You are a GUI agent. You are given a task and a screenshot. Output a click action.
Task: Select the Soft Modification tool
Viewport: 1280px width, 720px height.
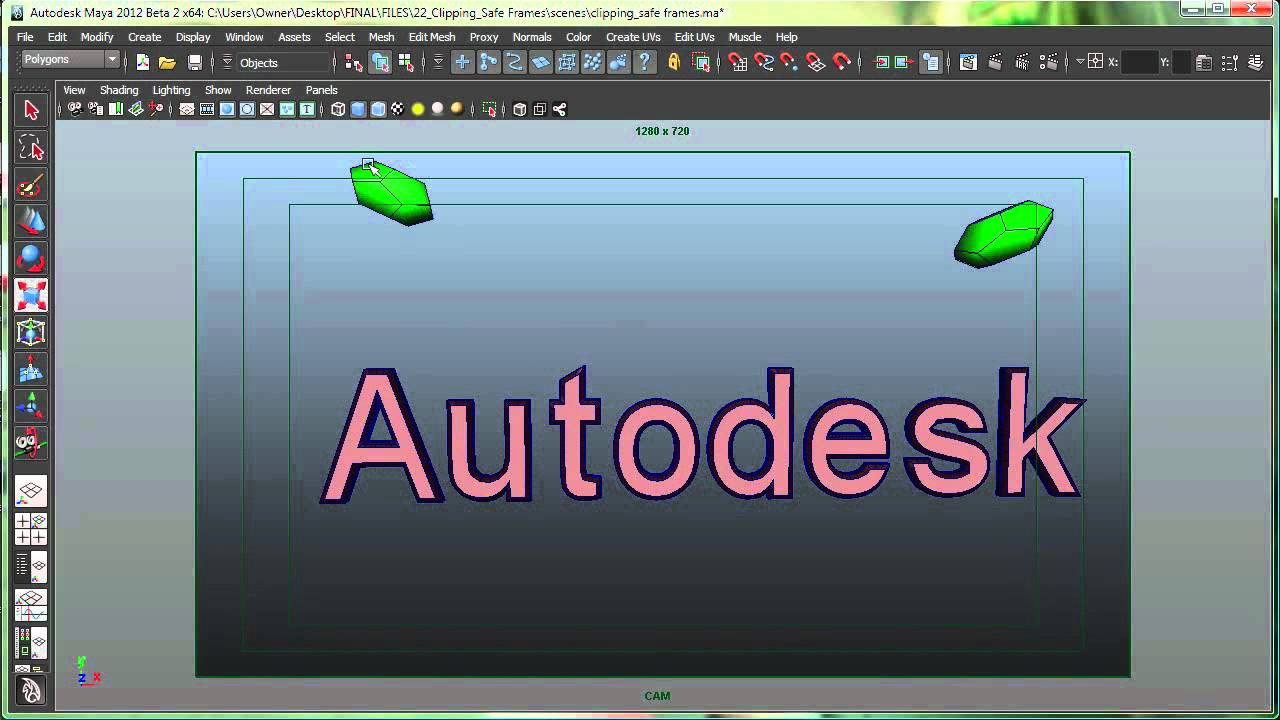(31, 369)
